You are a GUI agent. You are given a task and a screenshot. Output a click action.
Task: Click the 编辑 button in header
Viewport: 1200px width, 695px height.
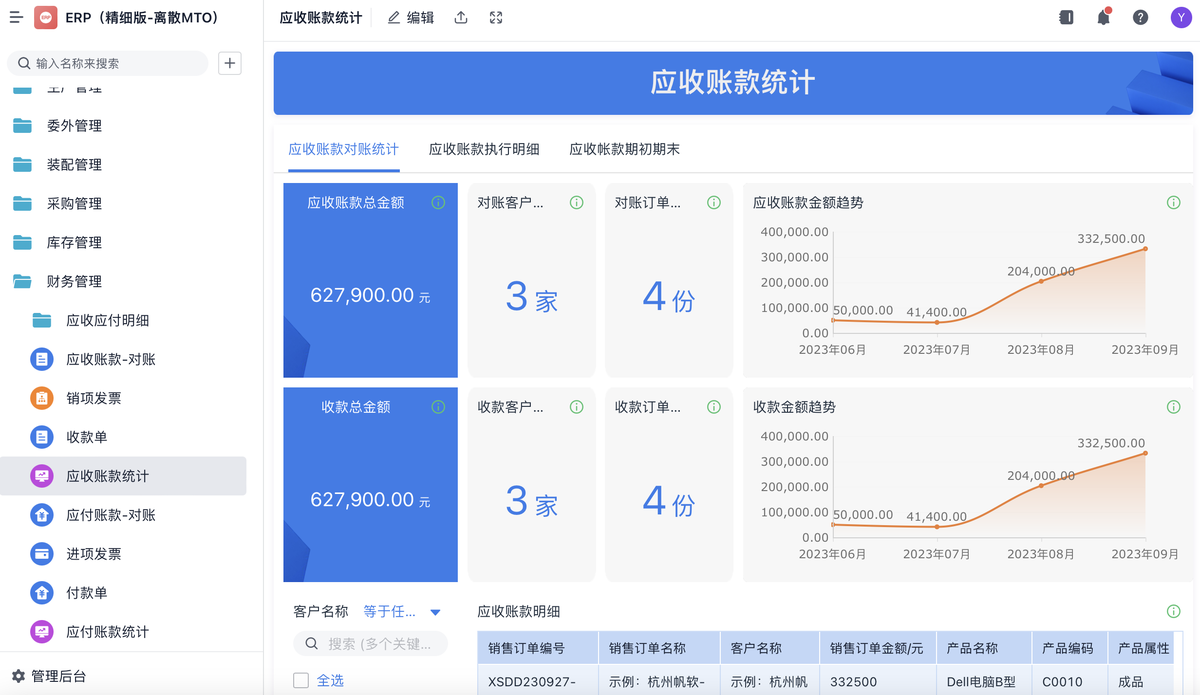411,18
